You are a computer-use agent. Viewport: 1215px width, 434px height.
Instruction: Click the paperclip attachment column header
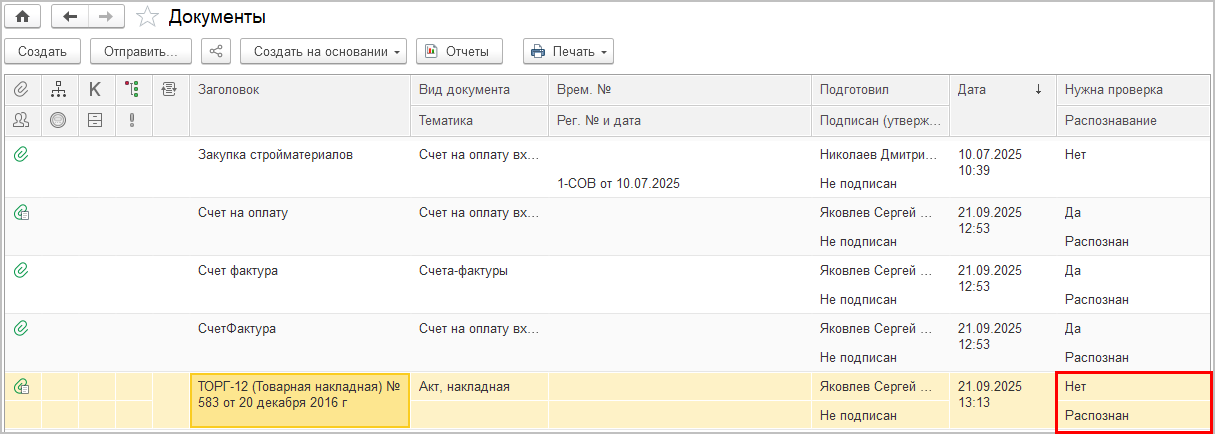click(21, 90)
